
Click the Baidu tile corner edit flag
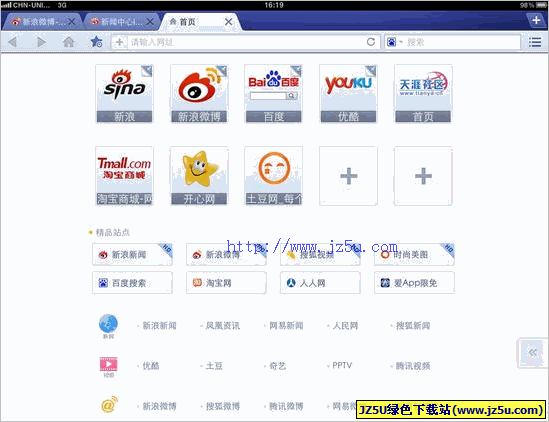point(296,71)
